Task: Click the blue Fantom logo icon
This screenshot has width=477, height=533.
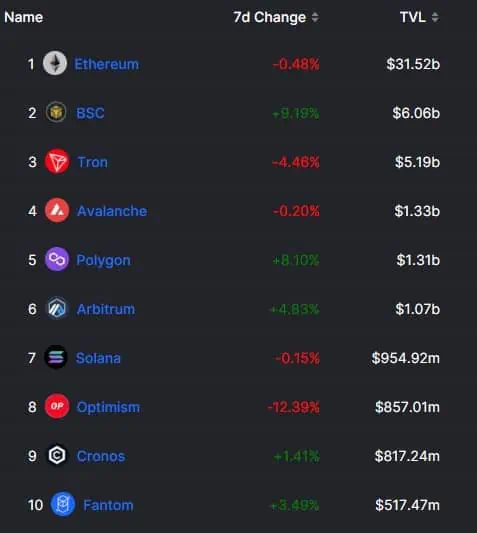Action: tap(63, 504)
